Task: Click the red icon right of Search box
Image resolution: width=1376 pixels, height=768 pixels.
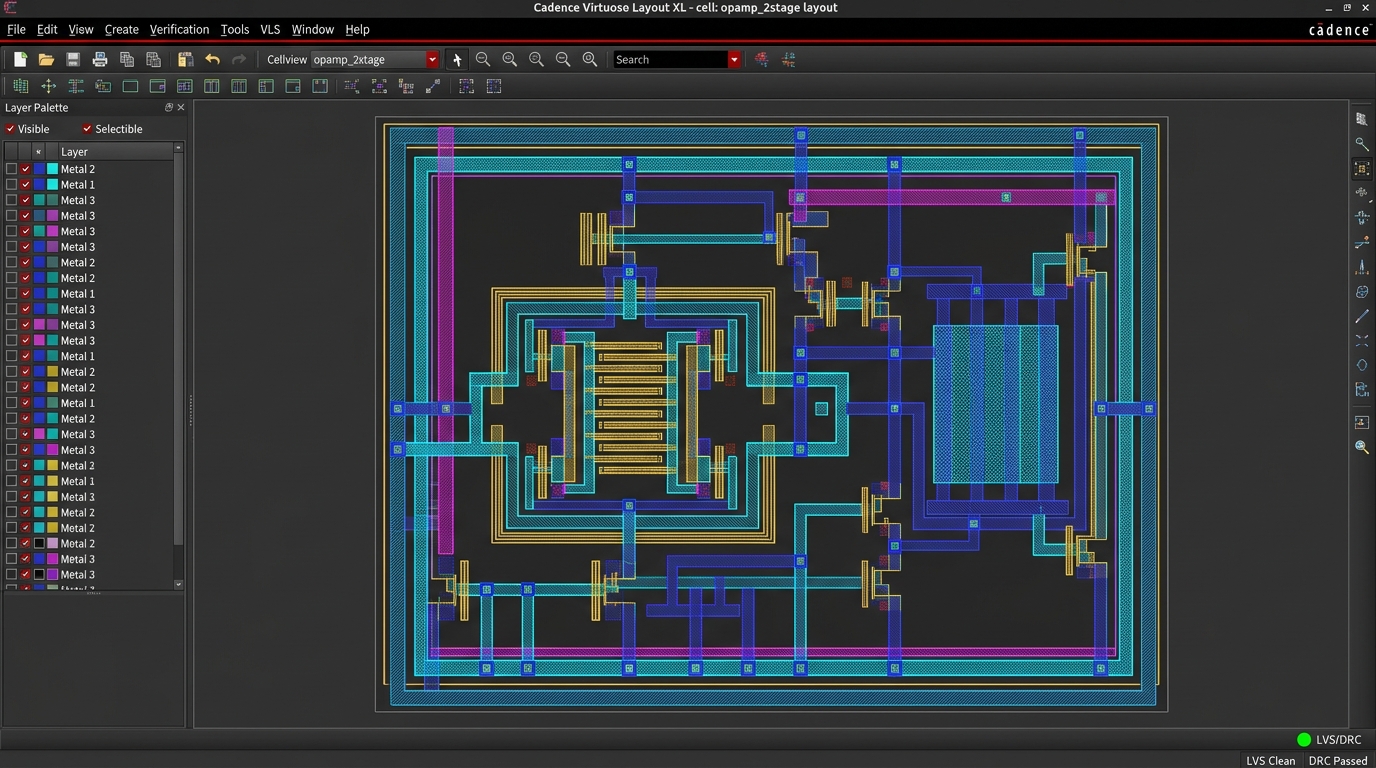Action: [762, 60]
